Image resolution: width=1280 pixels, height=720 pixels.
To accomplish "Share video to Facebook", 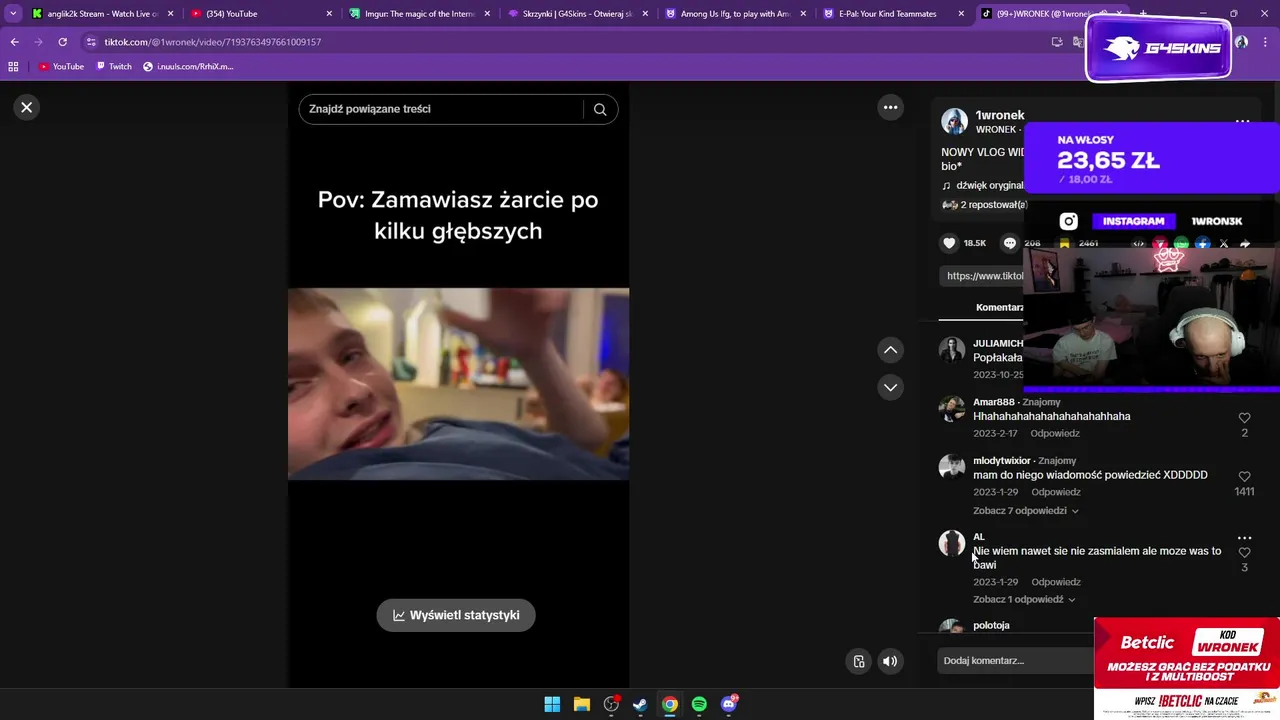I will [x=1203, y=243].
